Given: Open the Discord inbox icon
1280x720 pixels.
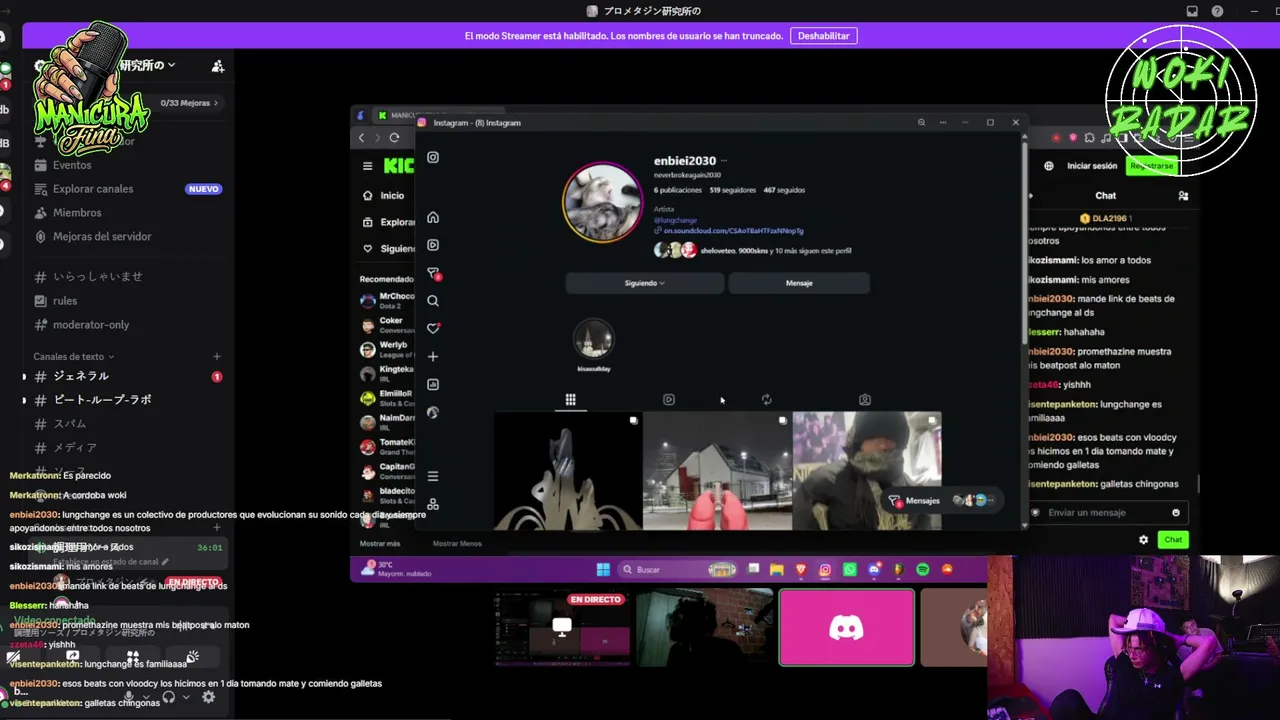Looking at the screenshot, I should (1192, 12).
